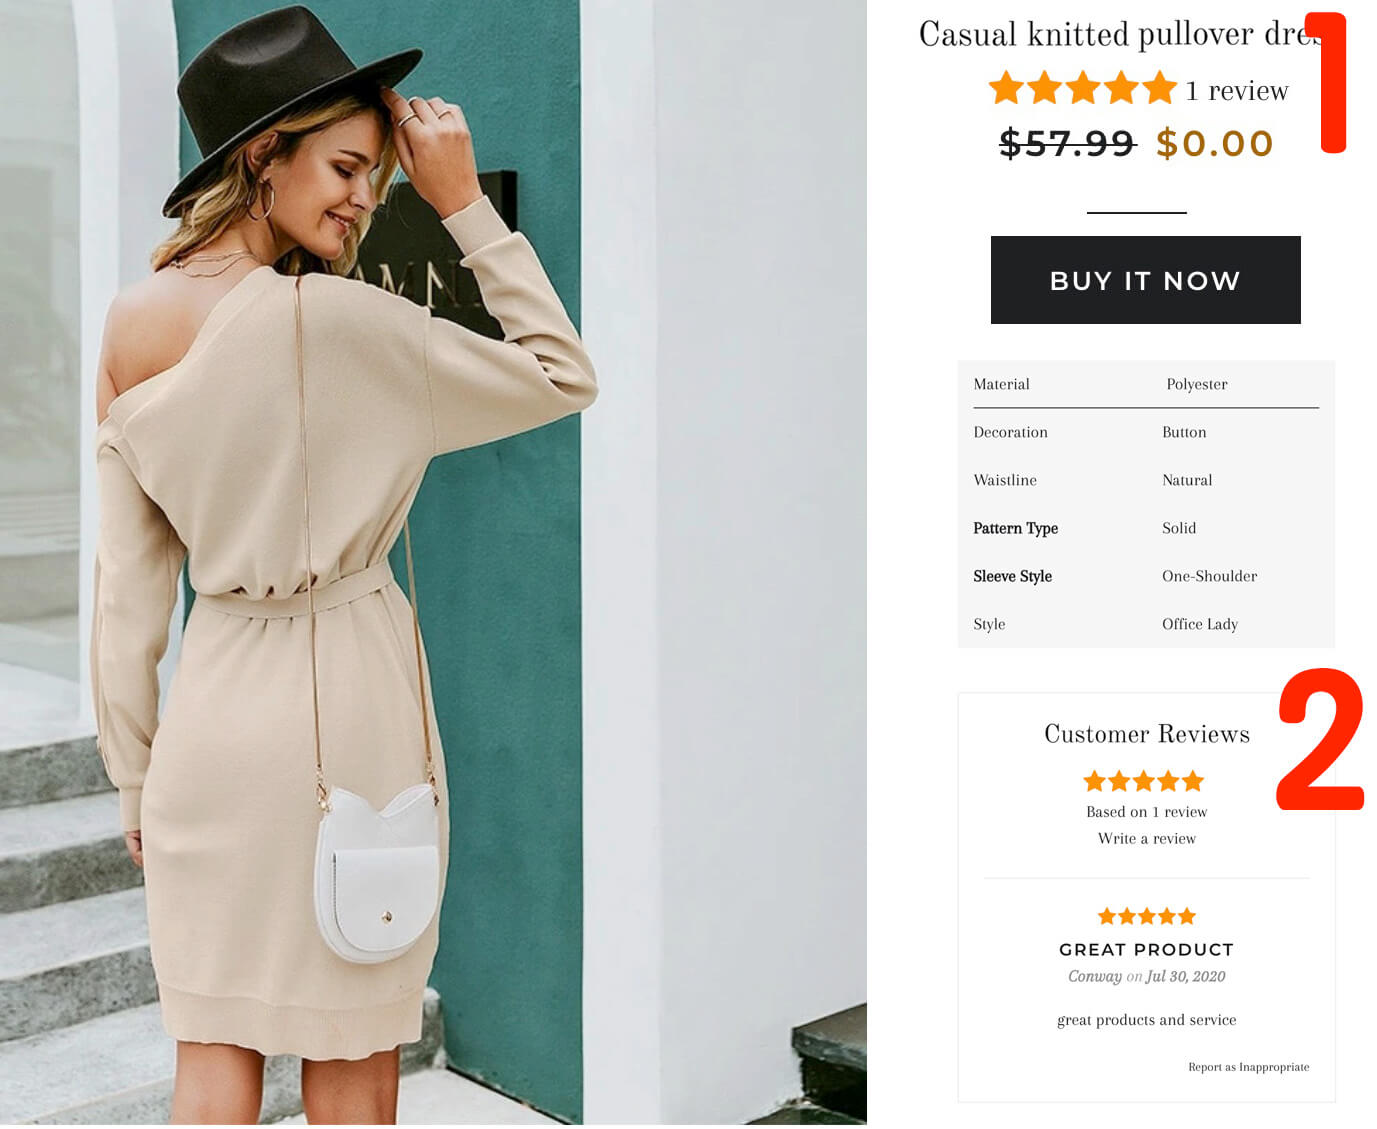1377x1129 pixels.
Task: Click the Customer Reviews heading
Action: coord(1146,734)
